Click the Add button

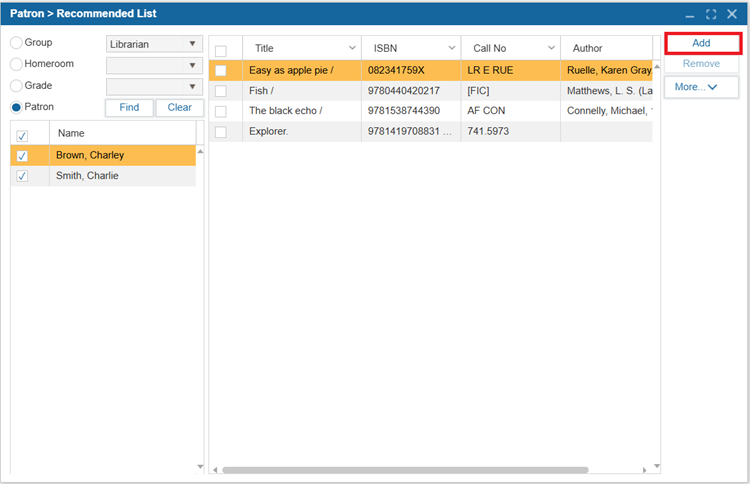[701, 43]
